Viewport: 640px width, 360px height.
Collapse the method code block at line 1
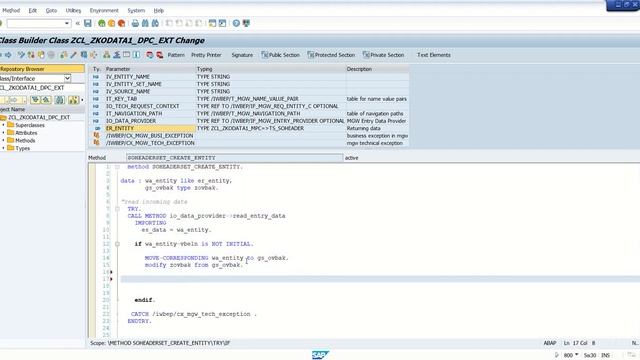(x=118, y=167)
